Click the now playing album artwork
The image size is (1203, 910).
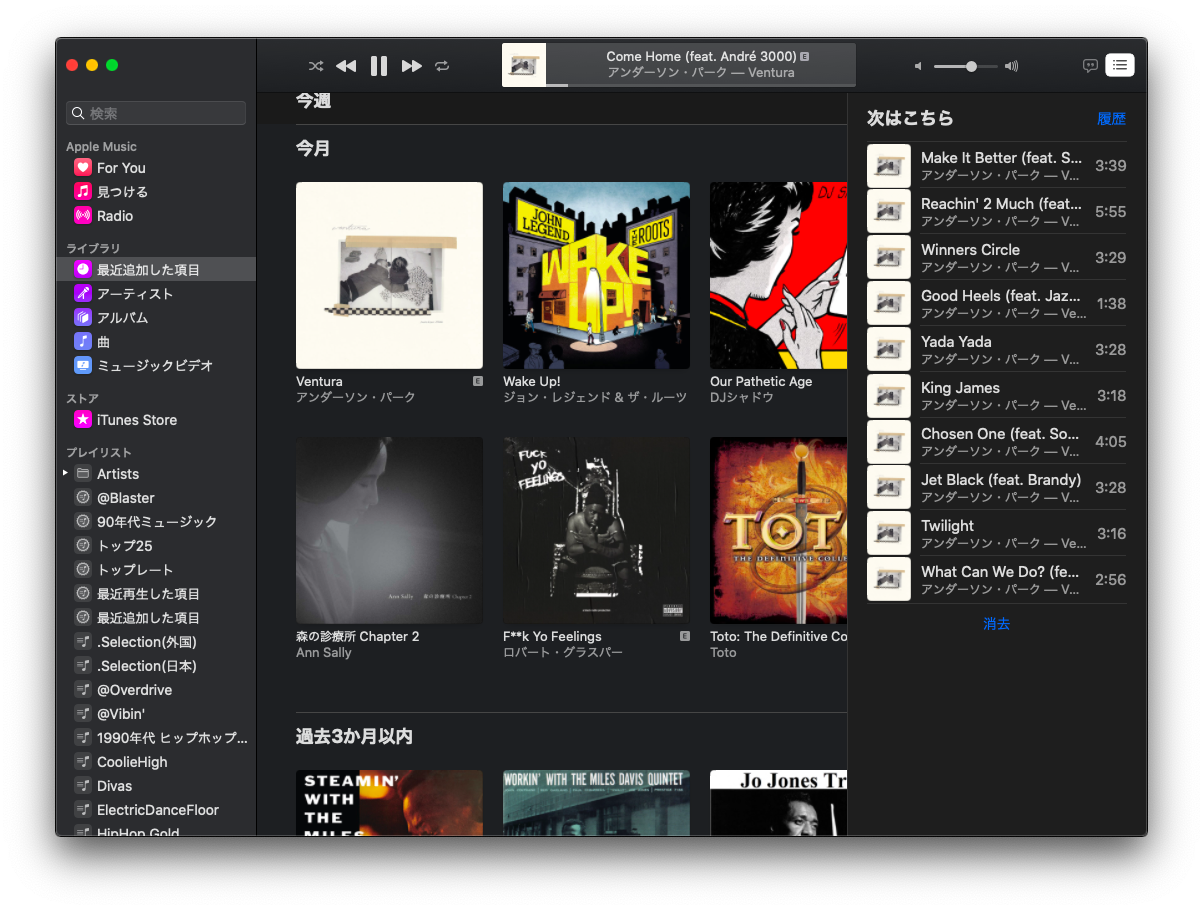pos(524,65)
